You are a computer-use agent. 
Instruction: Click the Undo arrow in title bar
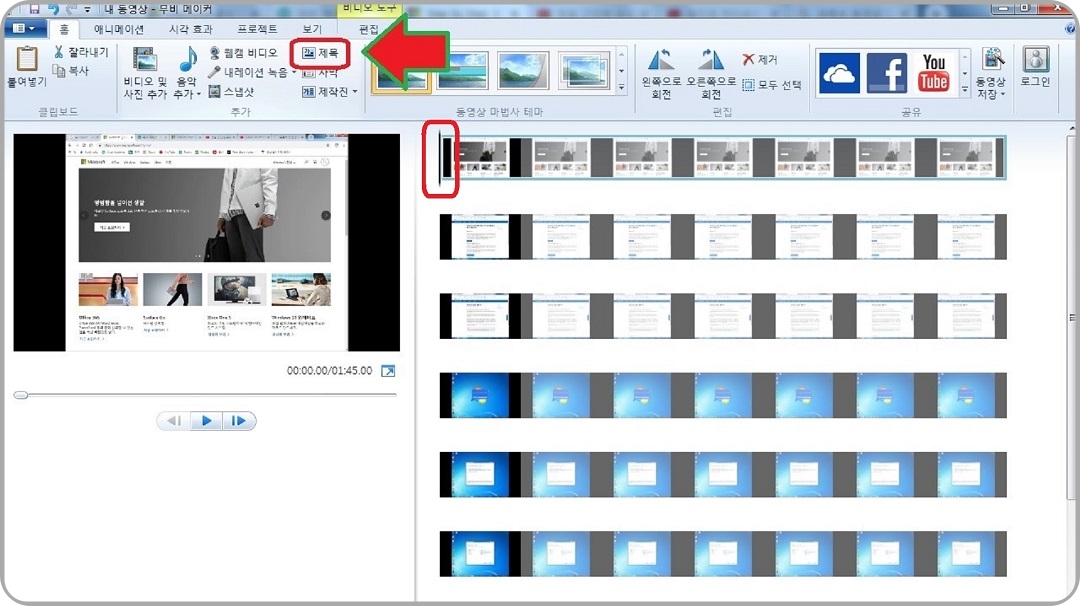53,9
